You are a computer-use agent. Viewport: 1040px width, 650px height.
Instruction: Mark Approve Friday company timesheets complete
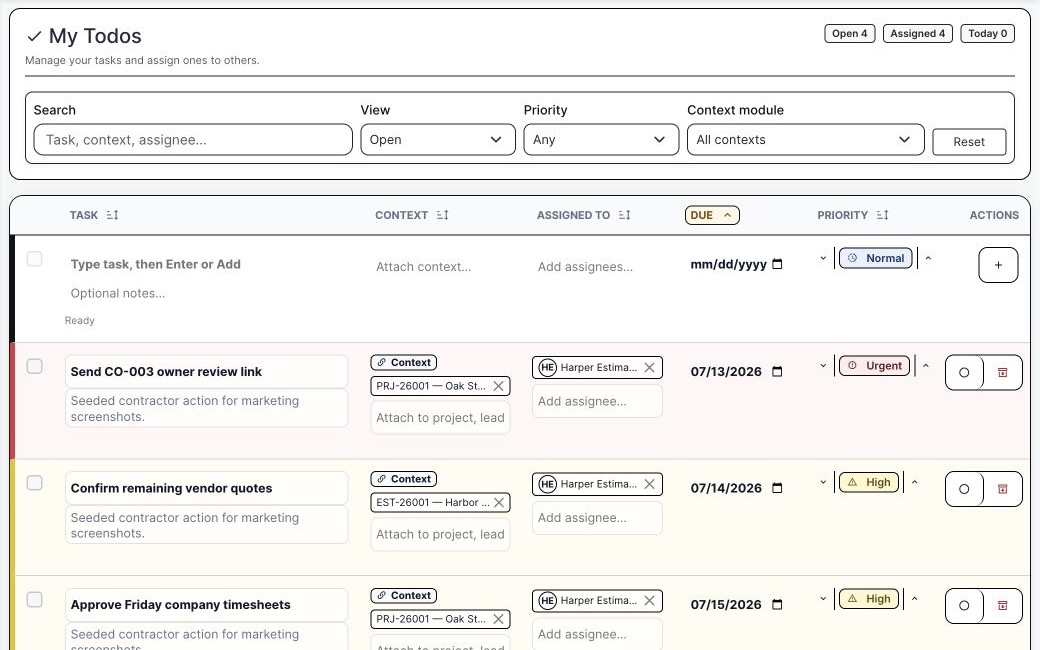(964, 606)
